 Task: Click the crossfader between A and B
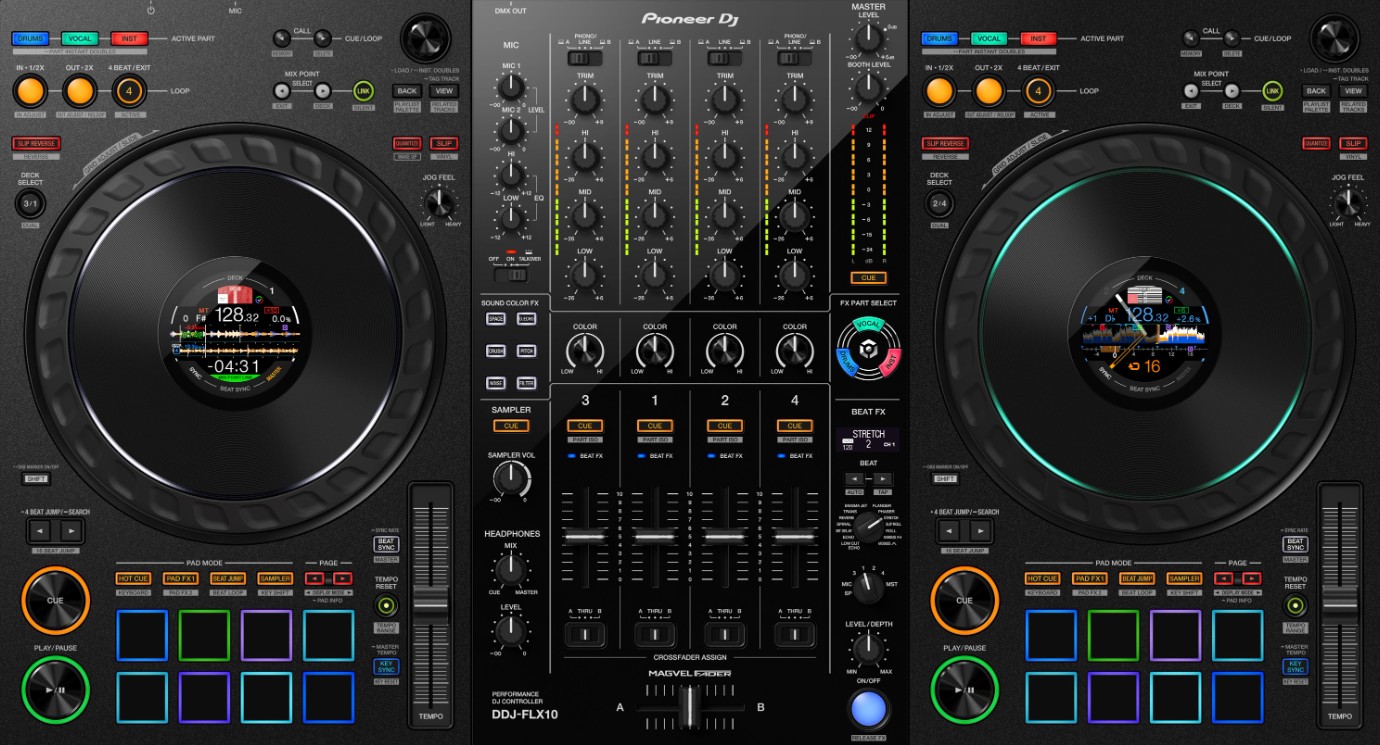689,707
